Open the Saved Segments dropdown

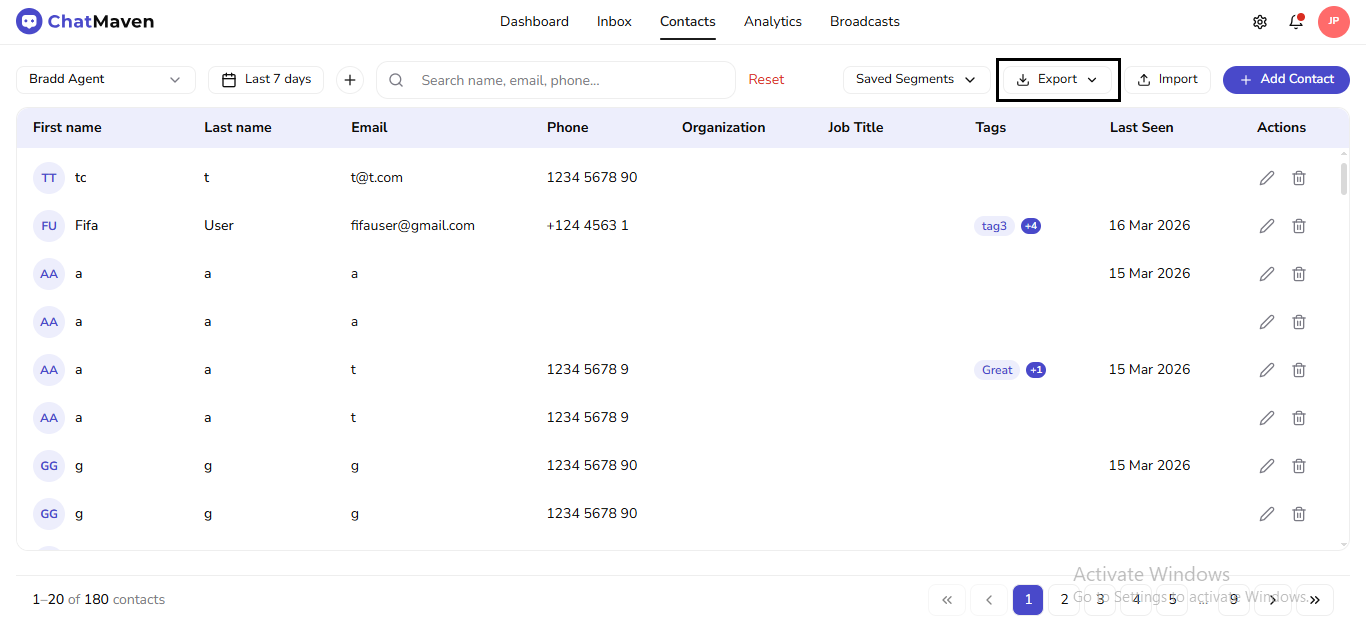[915, 79]
